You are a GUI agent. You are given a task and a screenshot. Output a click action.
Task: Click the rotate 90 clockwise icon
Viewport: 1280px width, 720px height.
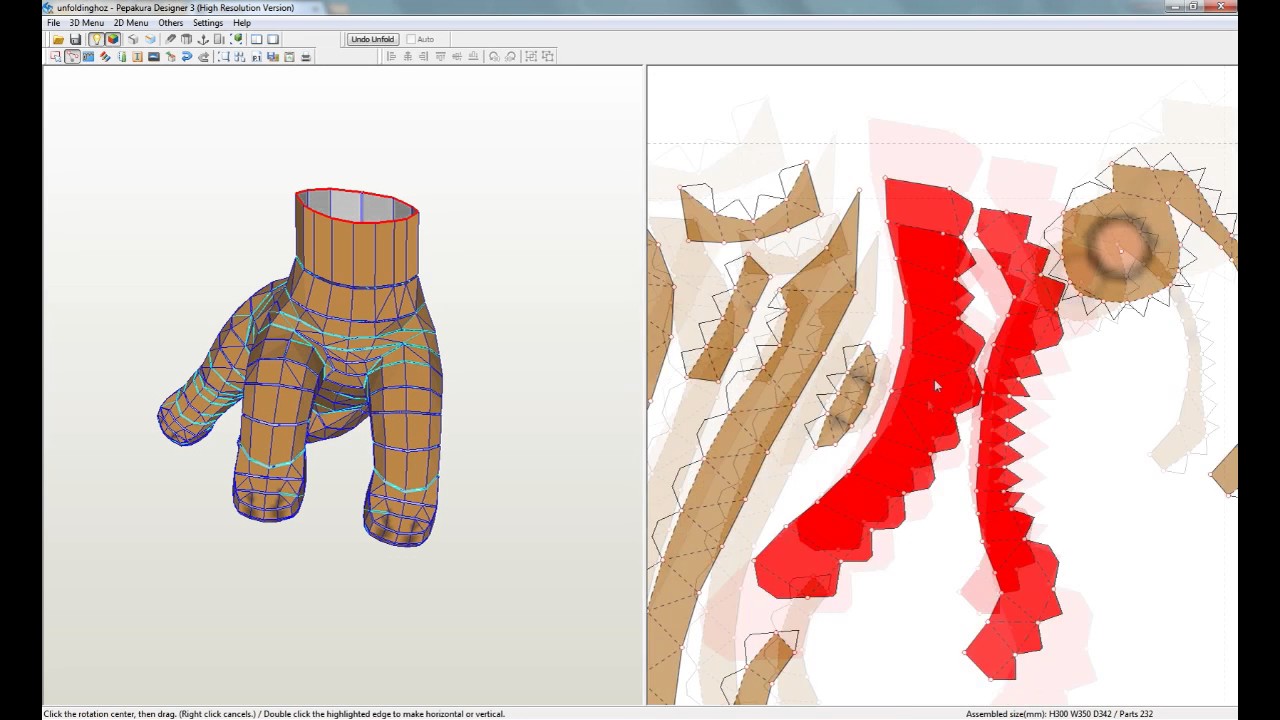pyautogui.click(x=511, y=56)
